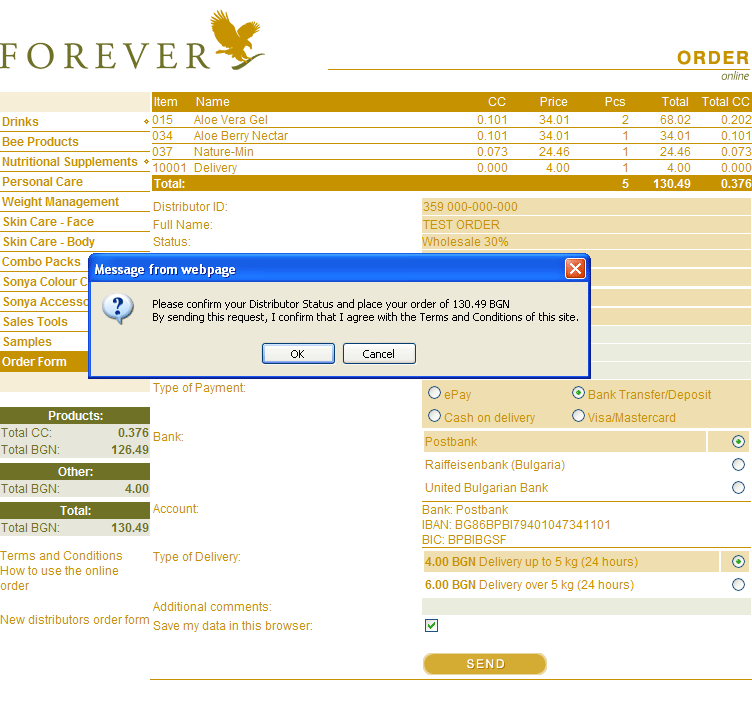Confirm the order with OK

pyautogui.click(x=298, y=354)
